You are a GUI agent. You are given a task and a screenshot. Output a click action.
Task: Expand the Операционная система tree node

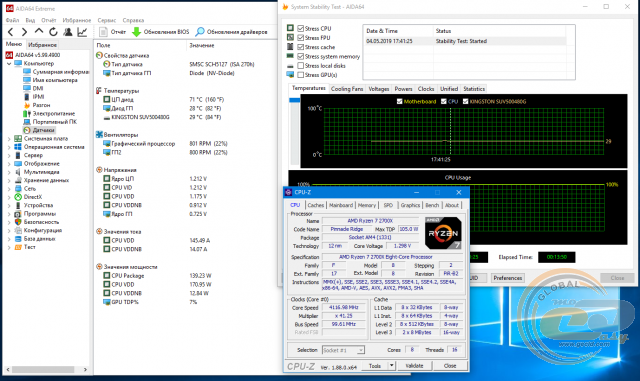pyautogui.click(x=9, y=147)
